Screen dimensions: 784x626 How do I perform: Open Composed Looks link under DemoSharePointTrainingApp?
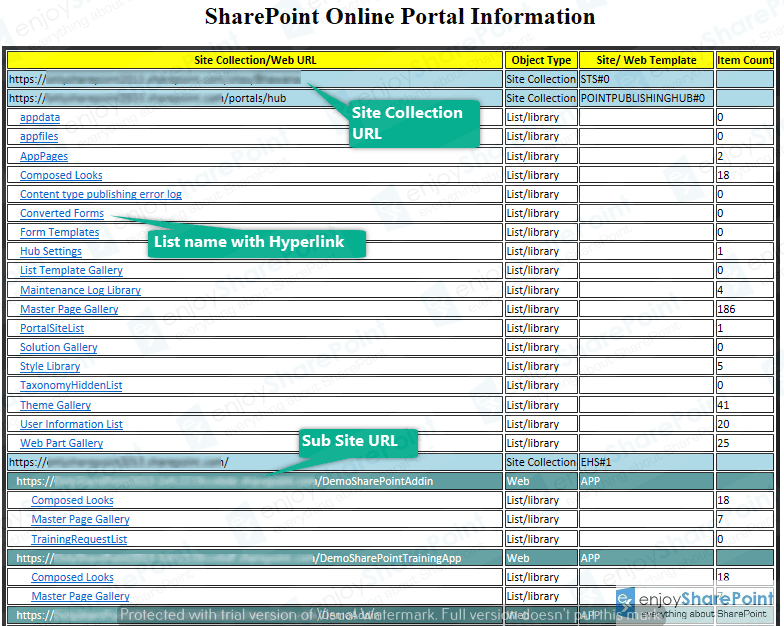pyautogui.click(x=72, y=577)
